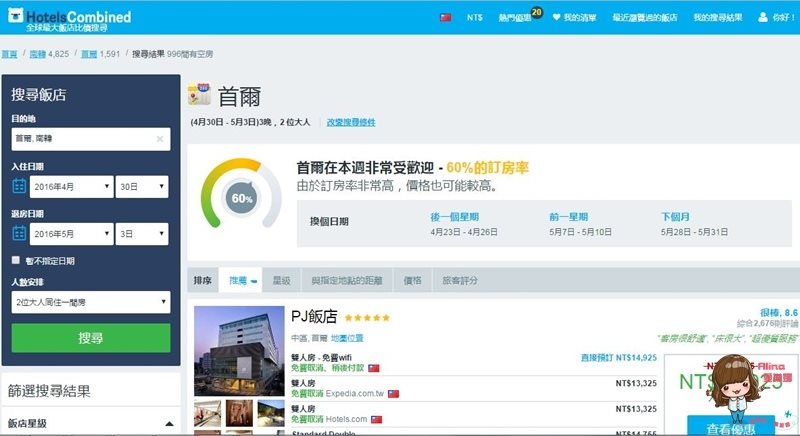This screenshot has width=800, height=436.
Task: Open the heart icon wish list
Action: (556, 17)
